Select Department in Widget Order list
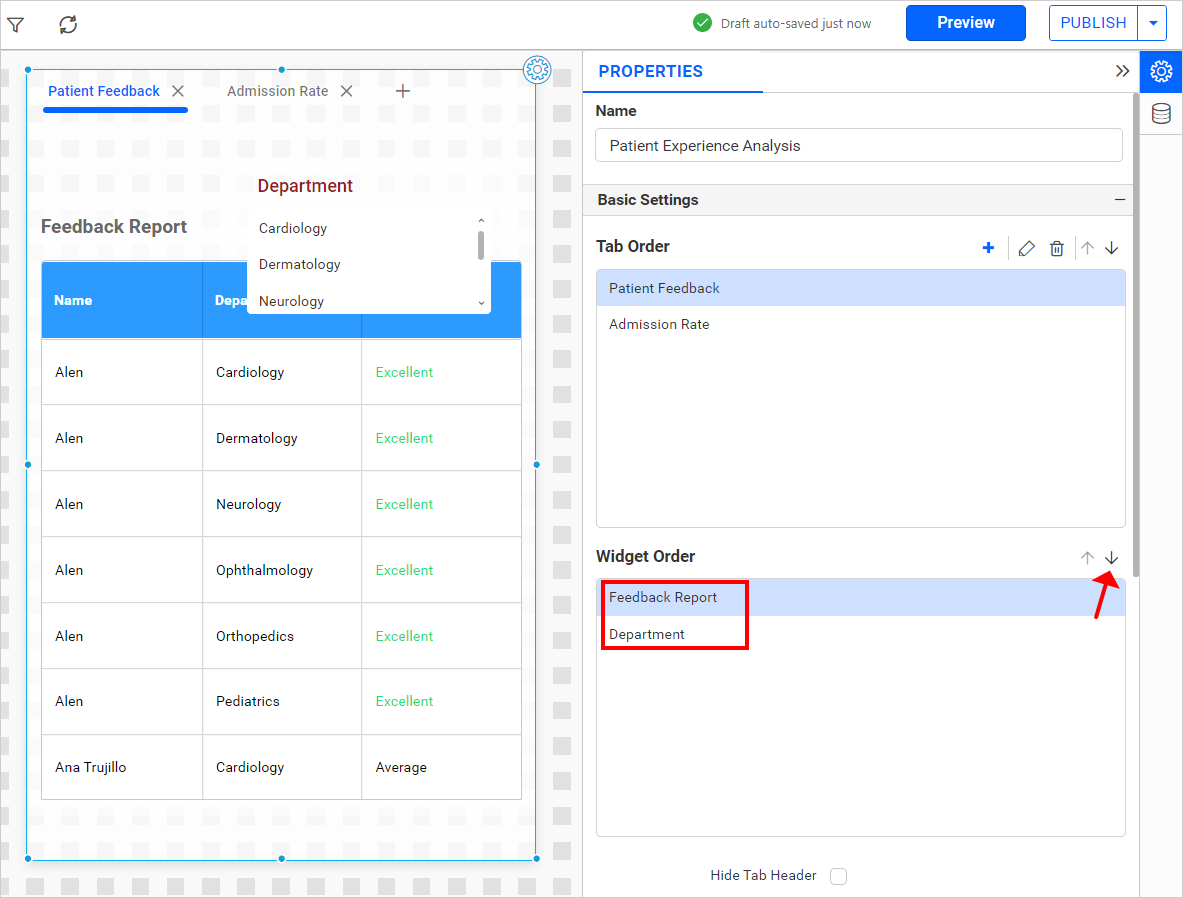Image resolution: width=1183 pixels, height=898 pixels. click(647, 634)
